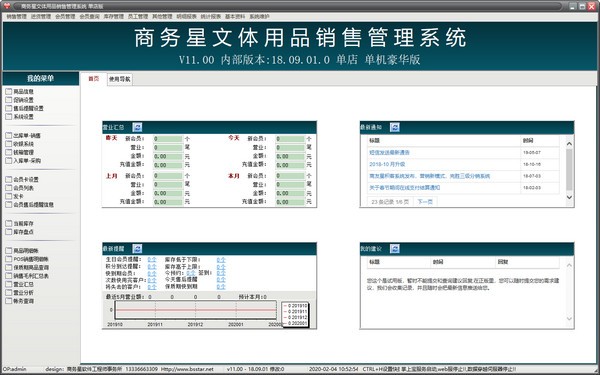The height and width of the screenshot is (375, 600).
Task: Click the 保质期快到期 count link
Action: (x=221, y=286)
